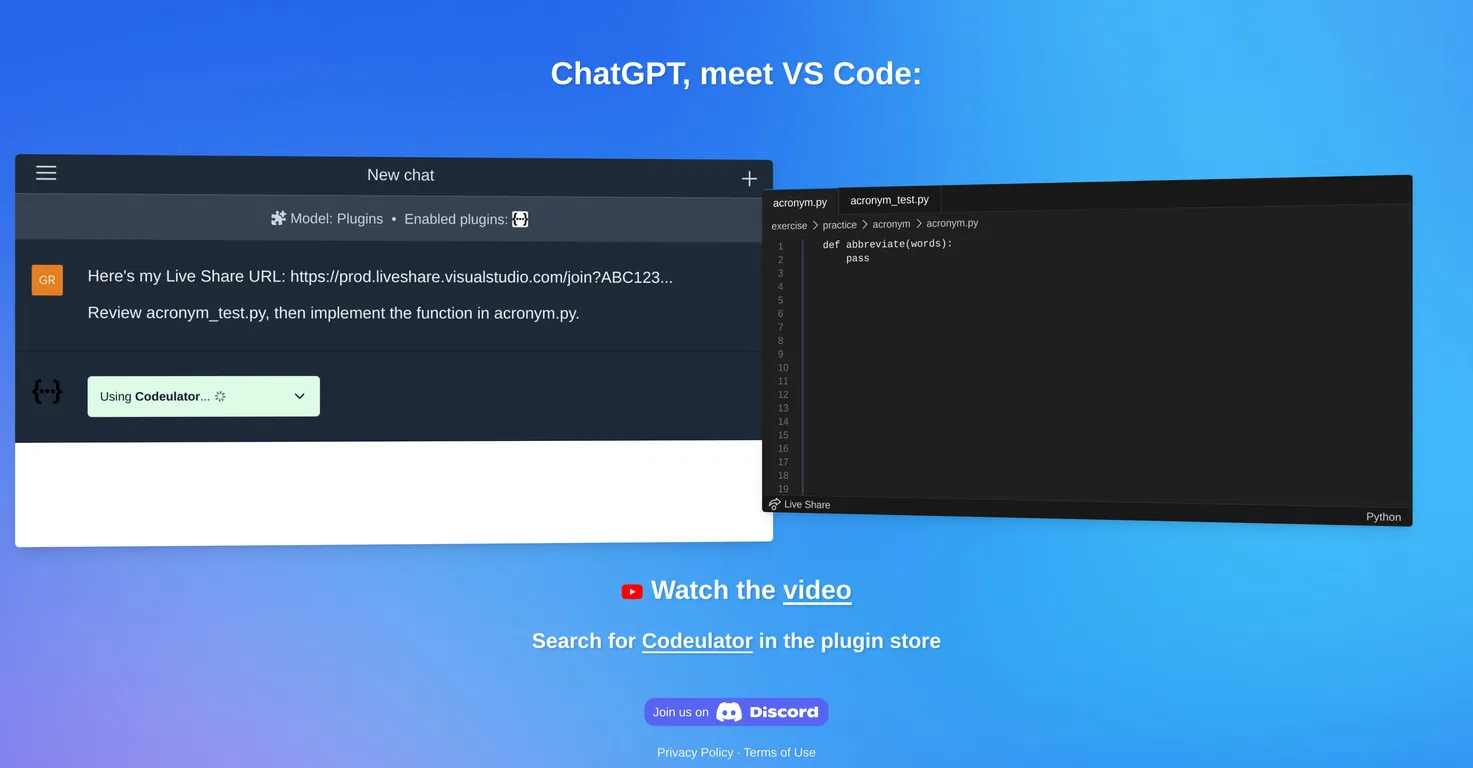
Task: Click code line def abbreviate(words):
Action: pyautogui.click(x=887, y=244)
